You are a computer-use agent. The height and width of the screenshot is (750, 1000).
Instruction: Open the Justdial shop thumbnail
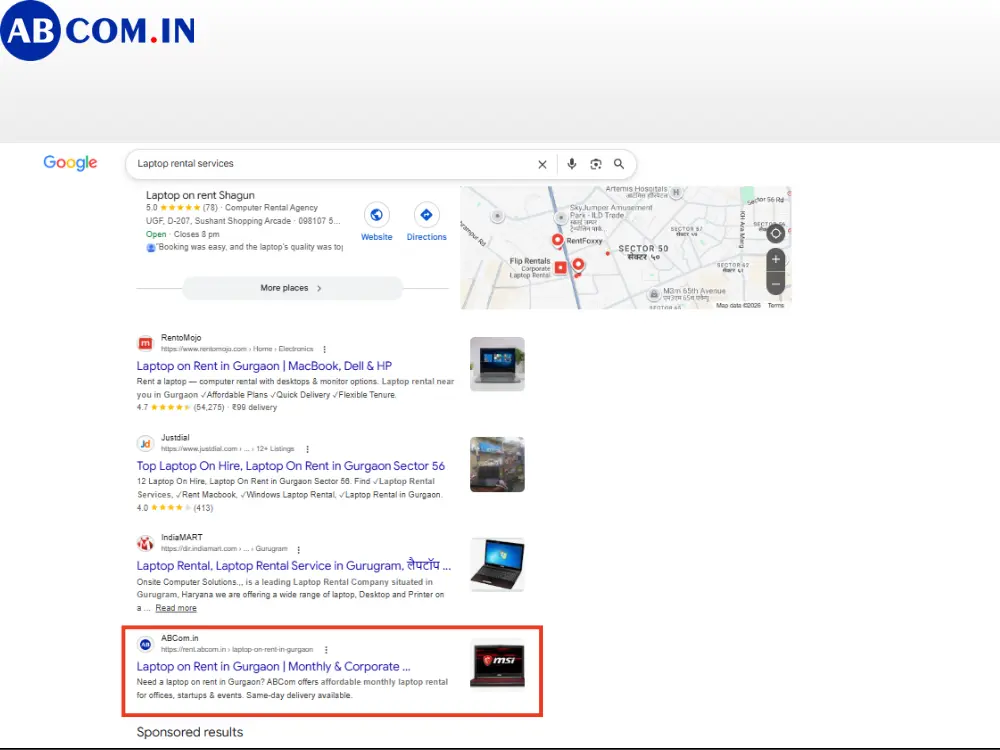click(x=497, y=464)
